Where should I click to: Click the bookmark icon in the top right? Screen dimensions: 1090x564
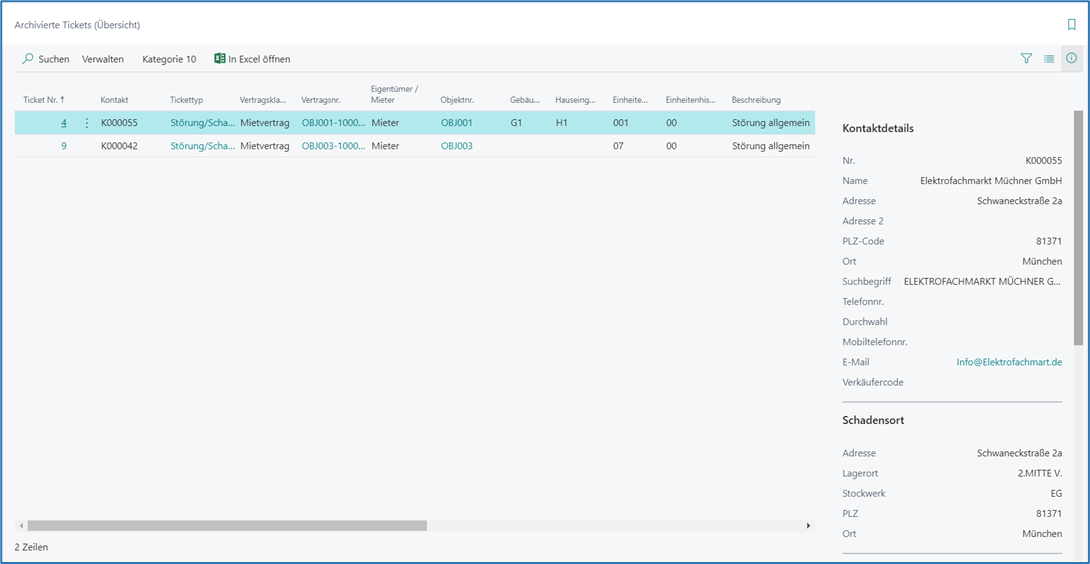(1072, 24)
